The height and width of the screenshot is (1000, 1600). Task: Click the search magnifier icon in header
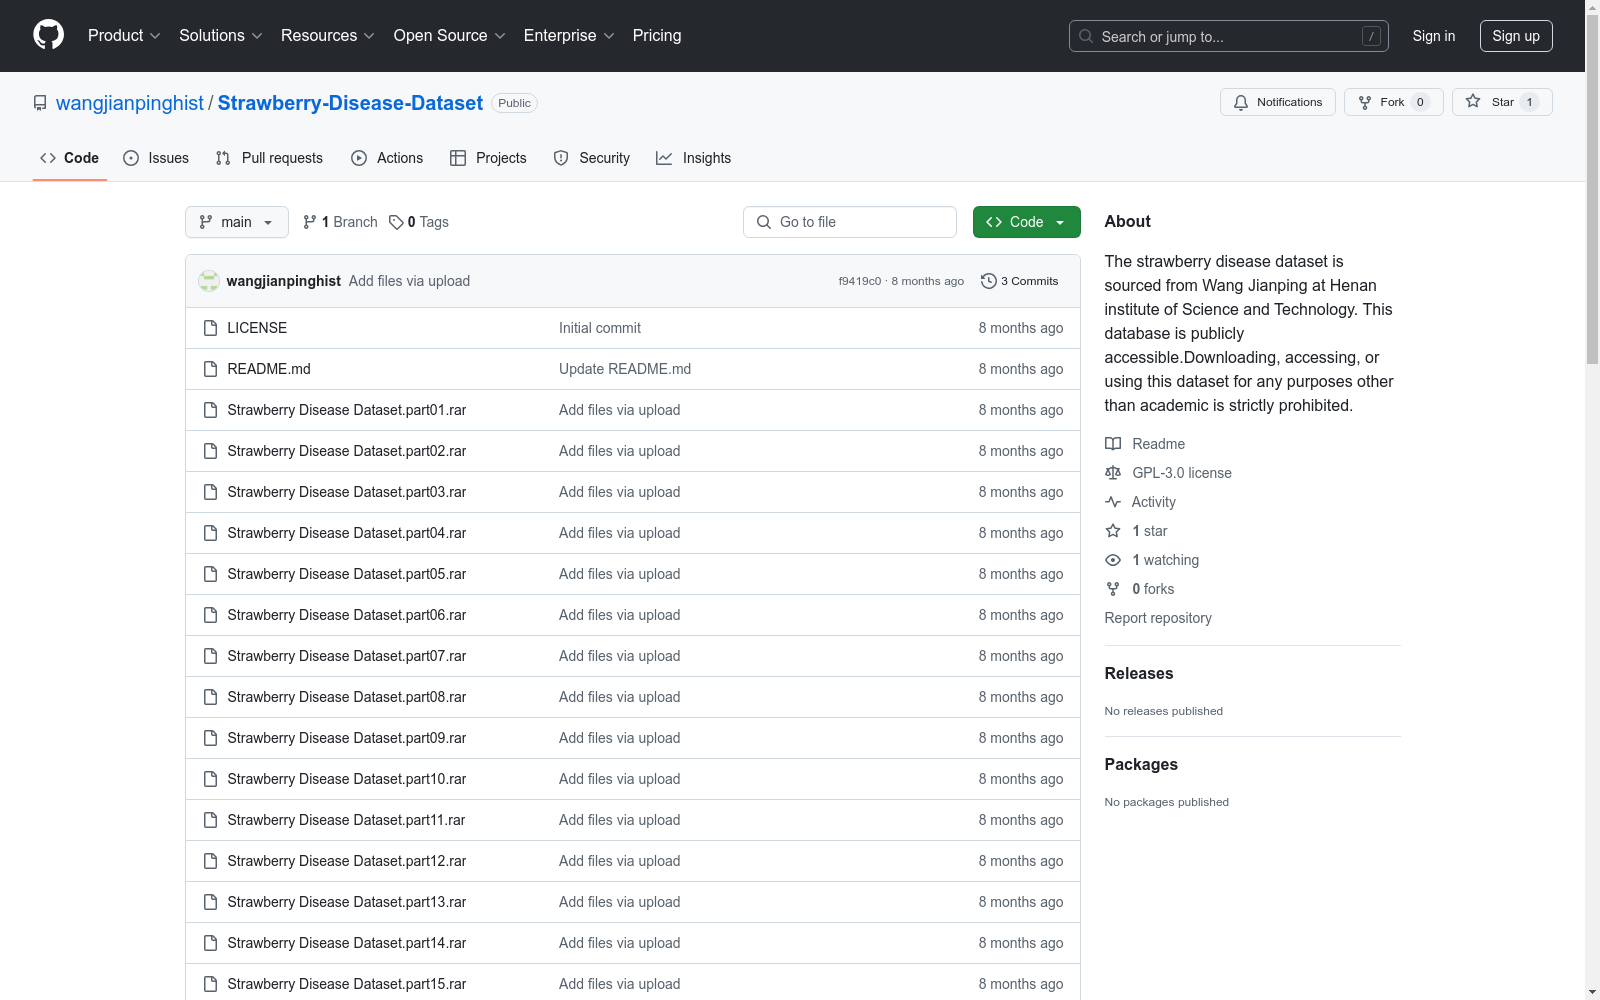point(1086,36)
